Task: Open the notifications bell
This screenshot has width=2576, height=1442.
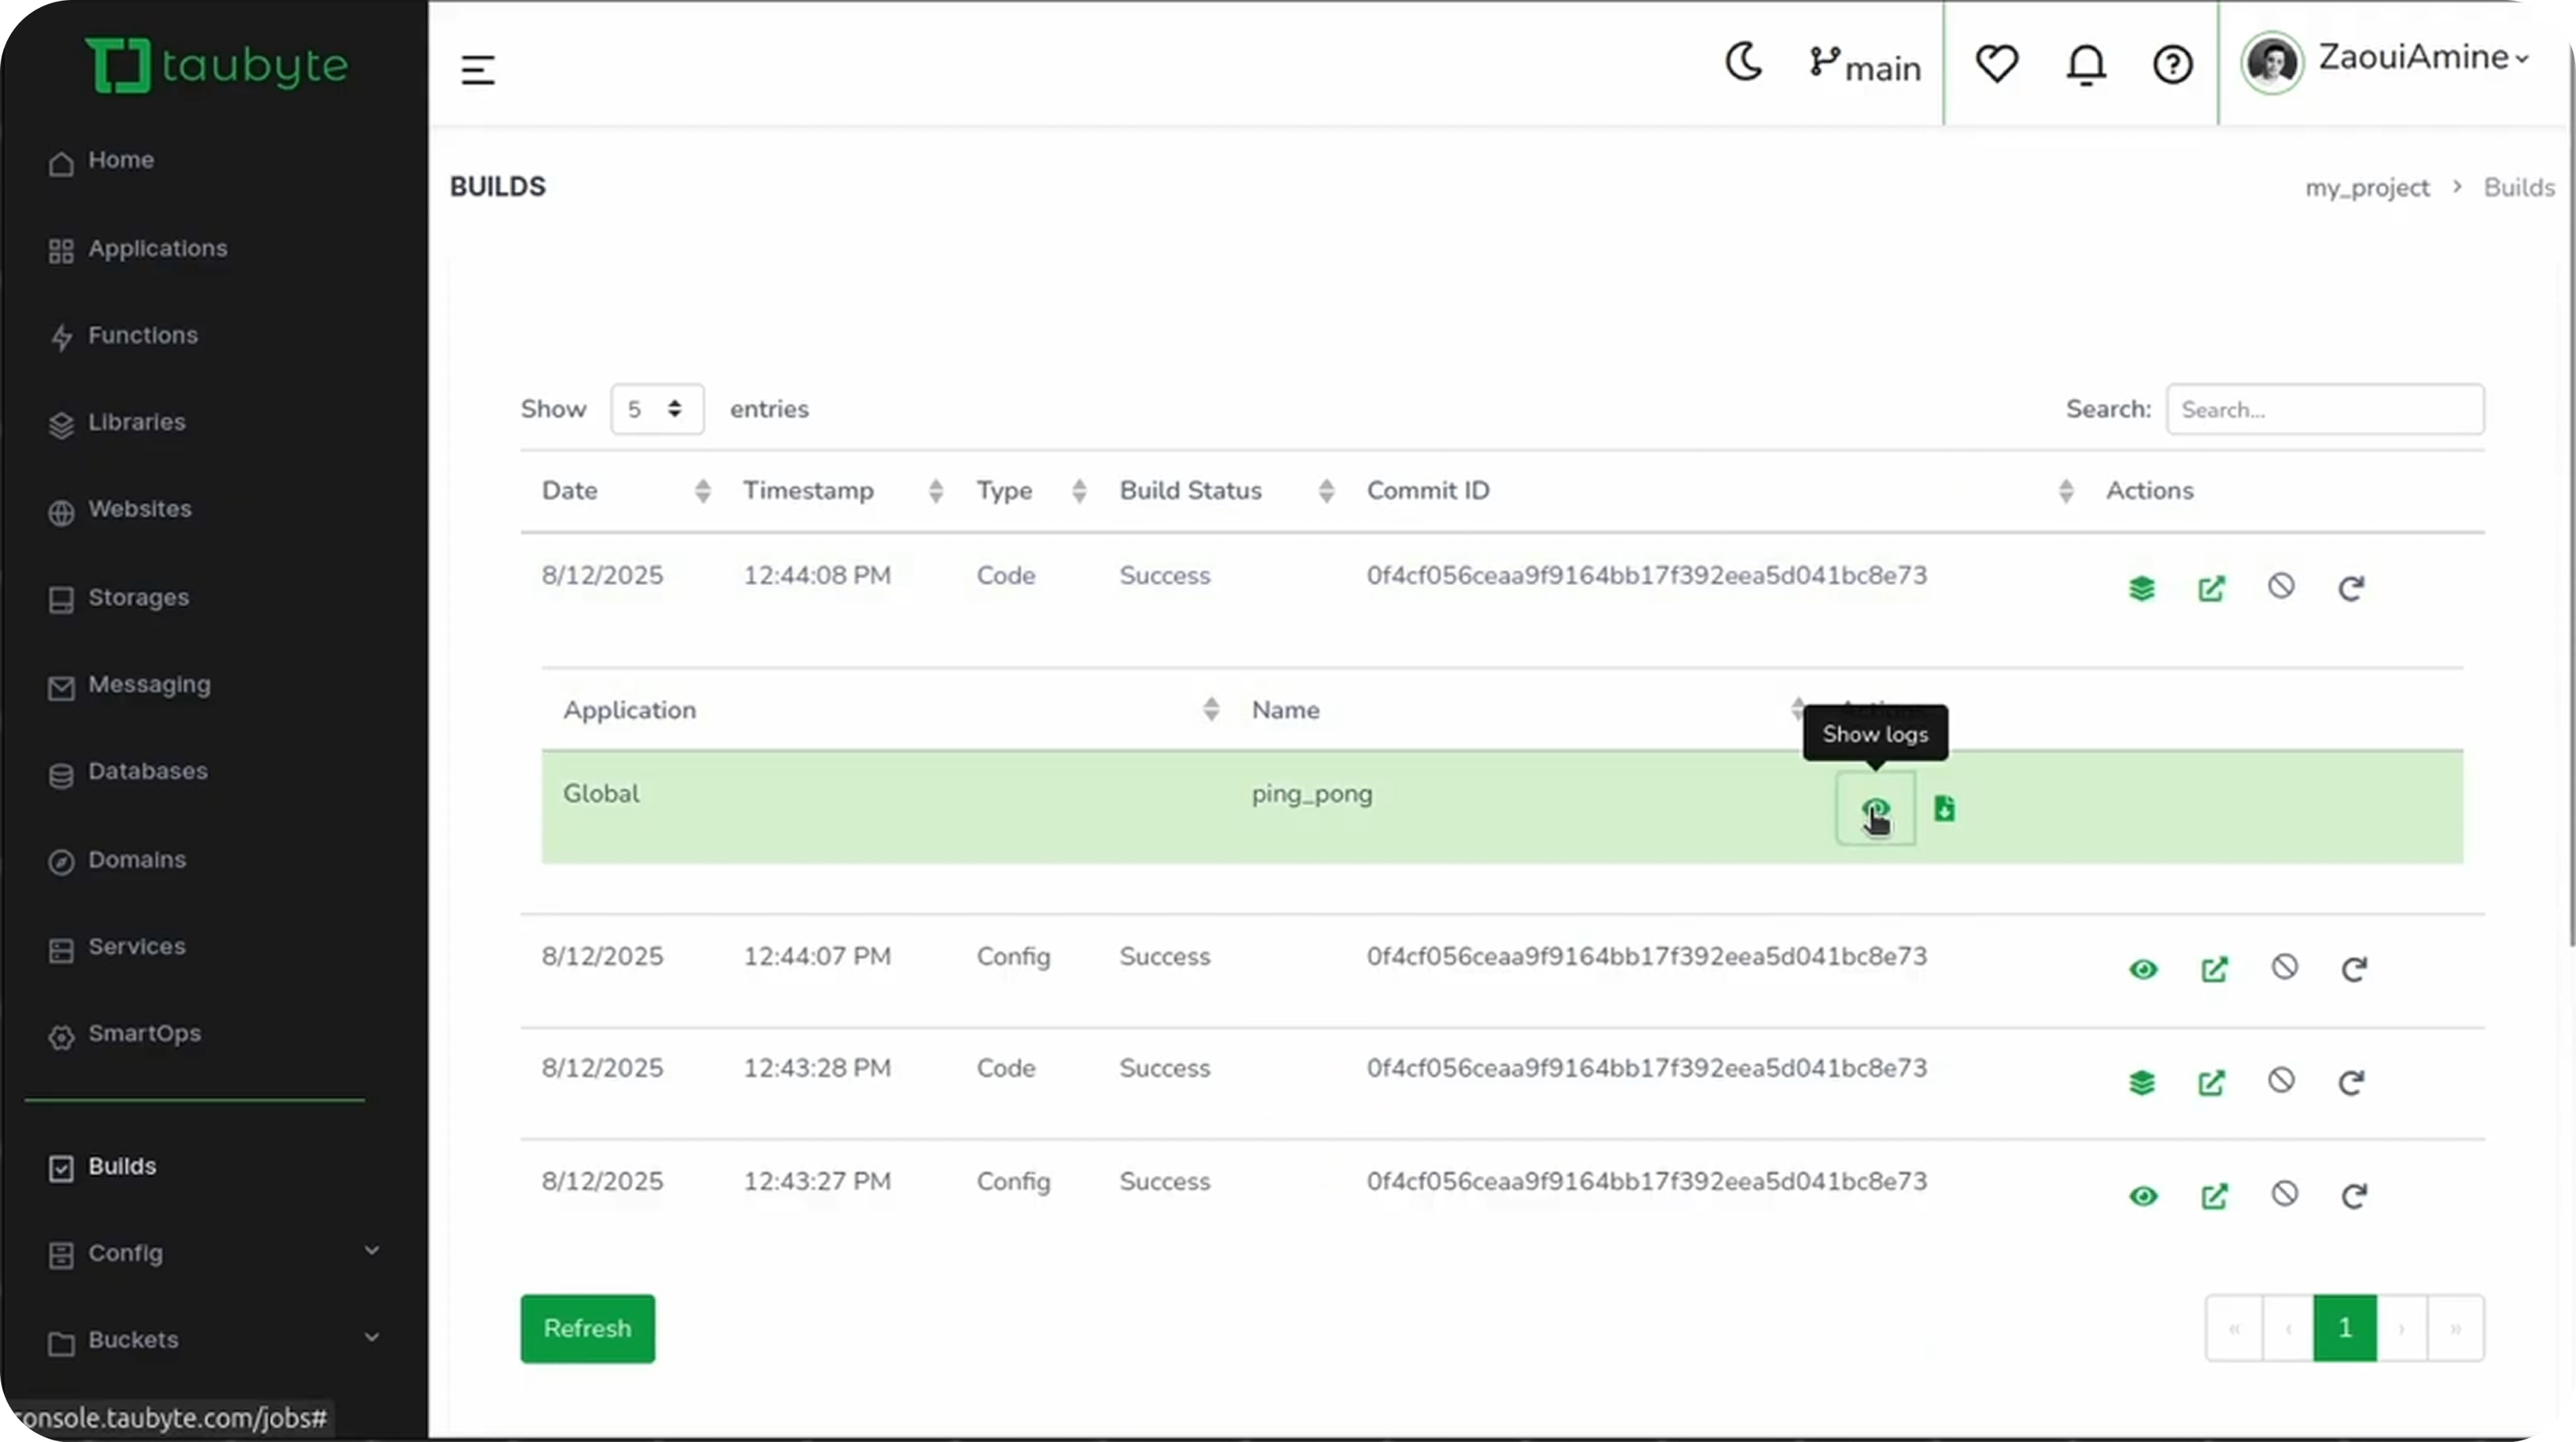Action: [2086, 64]
